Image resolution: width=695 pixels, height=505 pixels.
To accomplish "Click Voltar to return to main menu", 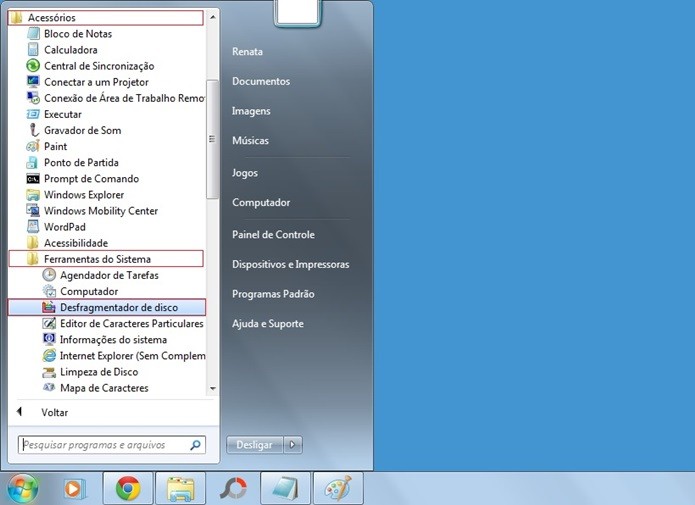I will click(x=55, y=412).
